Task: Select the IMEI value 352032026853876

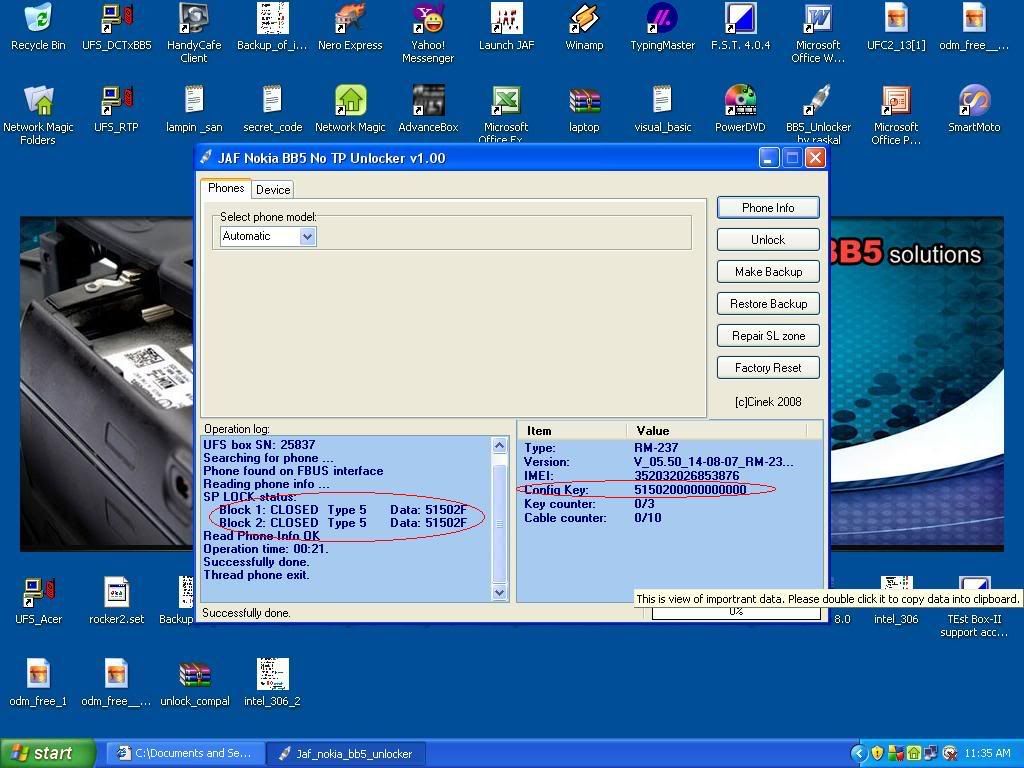Action: [686, 475]
